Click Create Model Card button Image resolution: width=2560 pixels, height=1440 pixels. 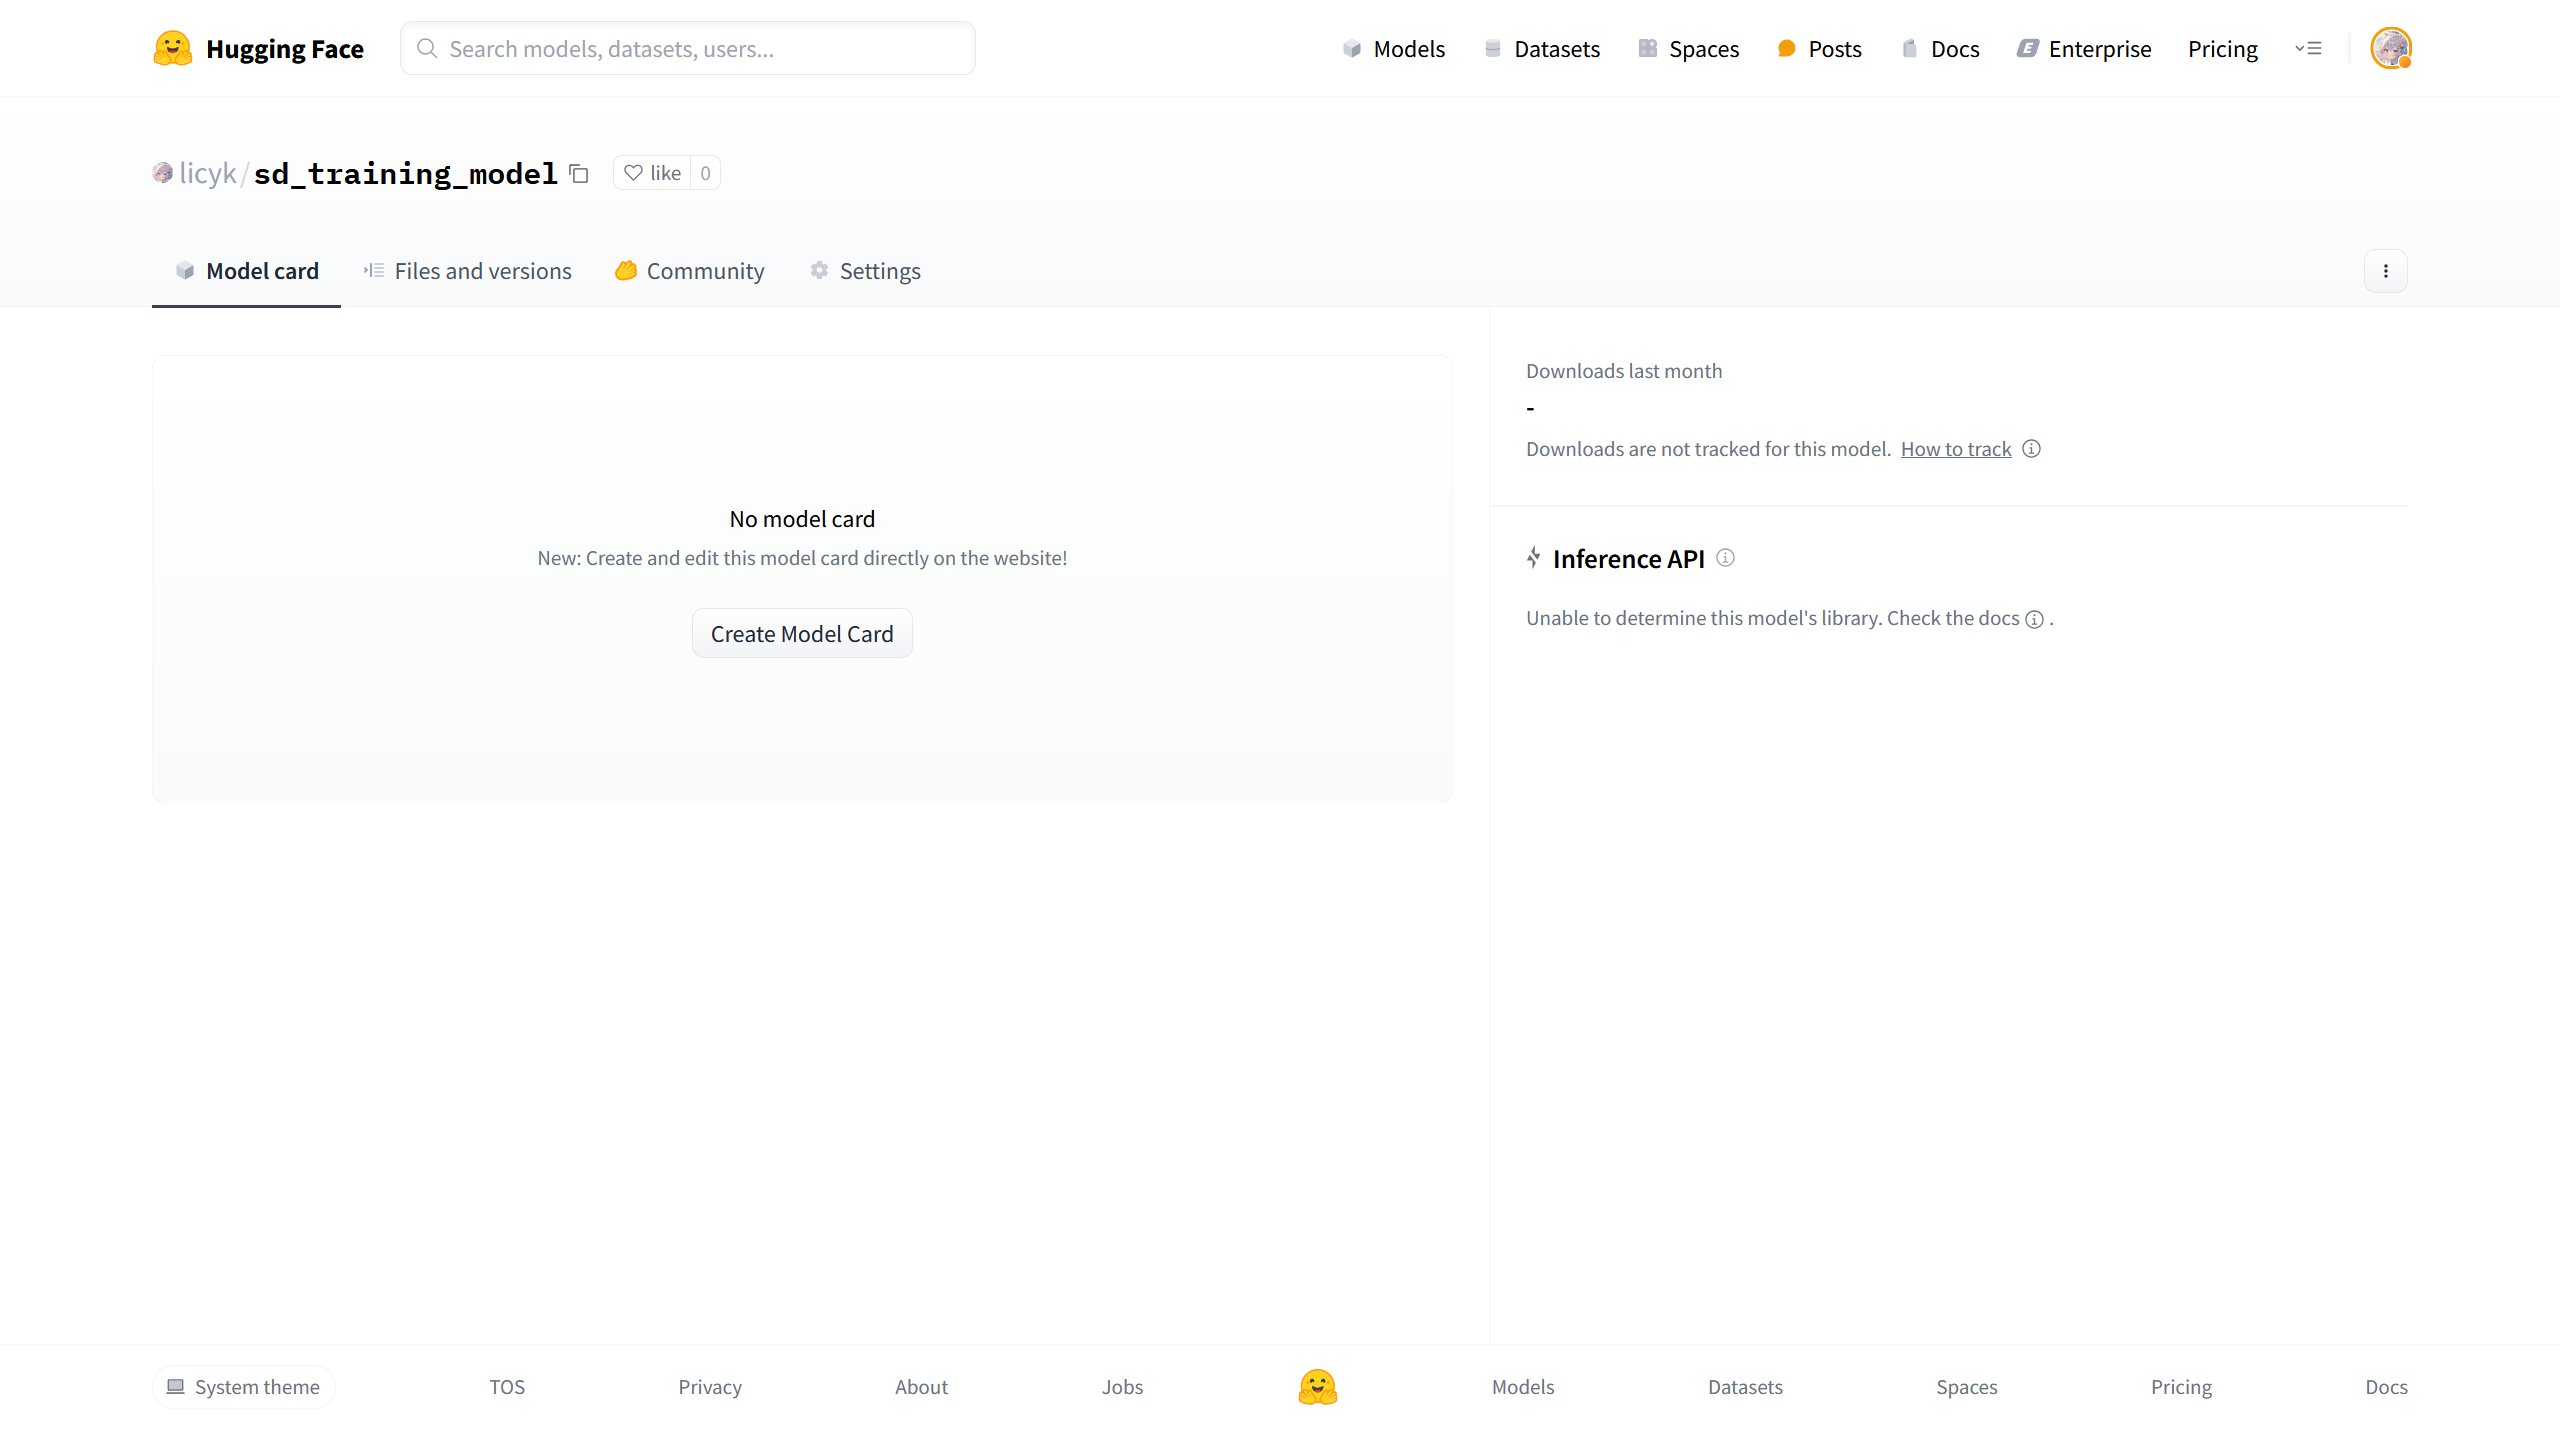pyautogui.click(x=801, y=634)
